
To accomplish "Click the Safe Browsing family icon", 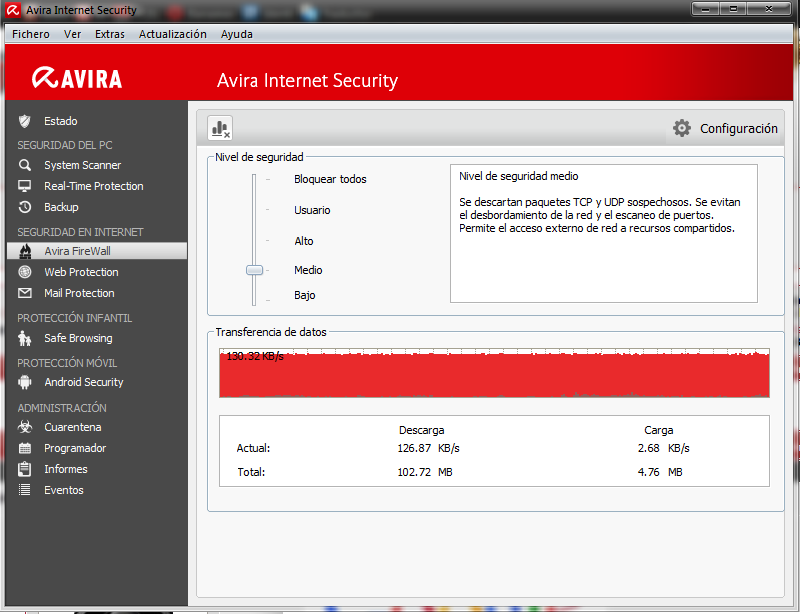I will click(24, 338).
